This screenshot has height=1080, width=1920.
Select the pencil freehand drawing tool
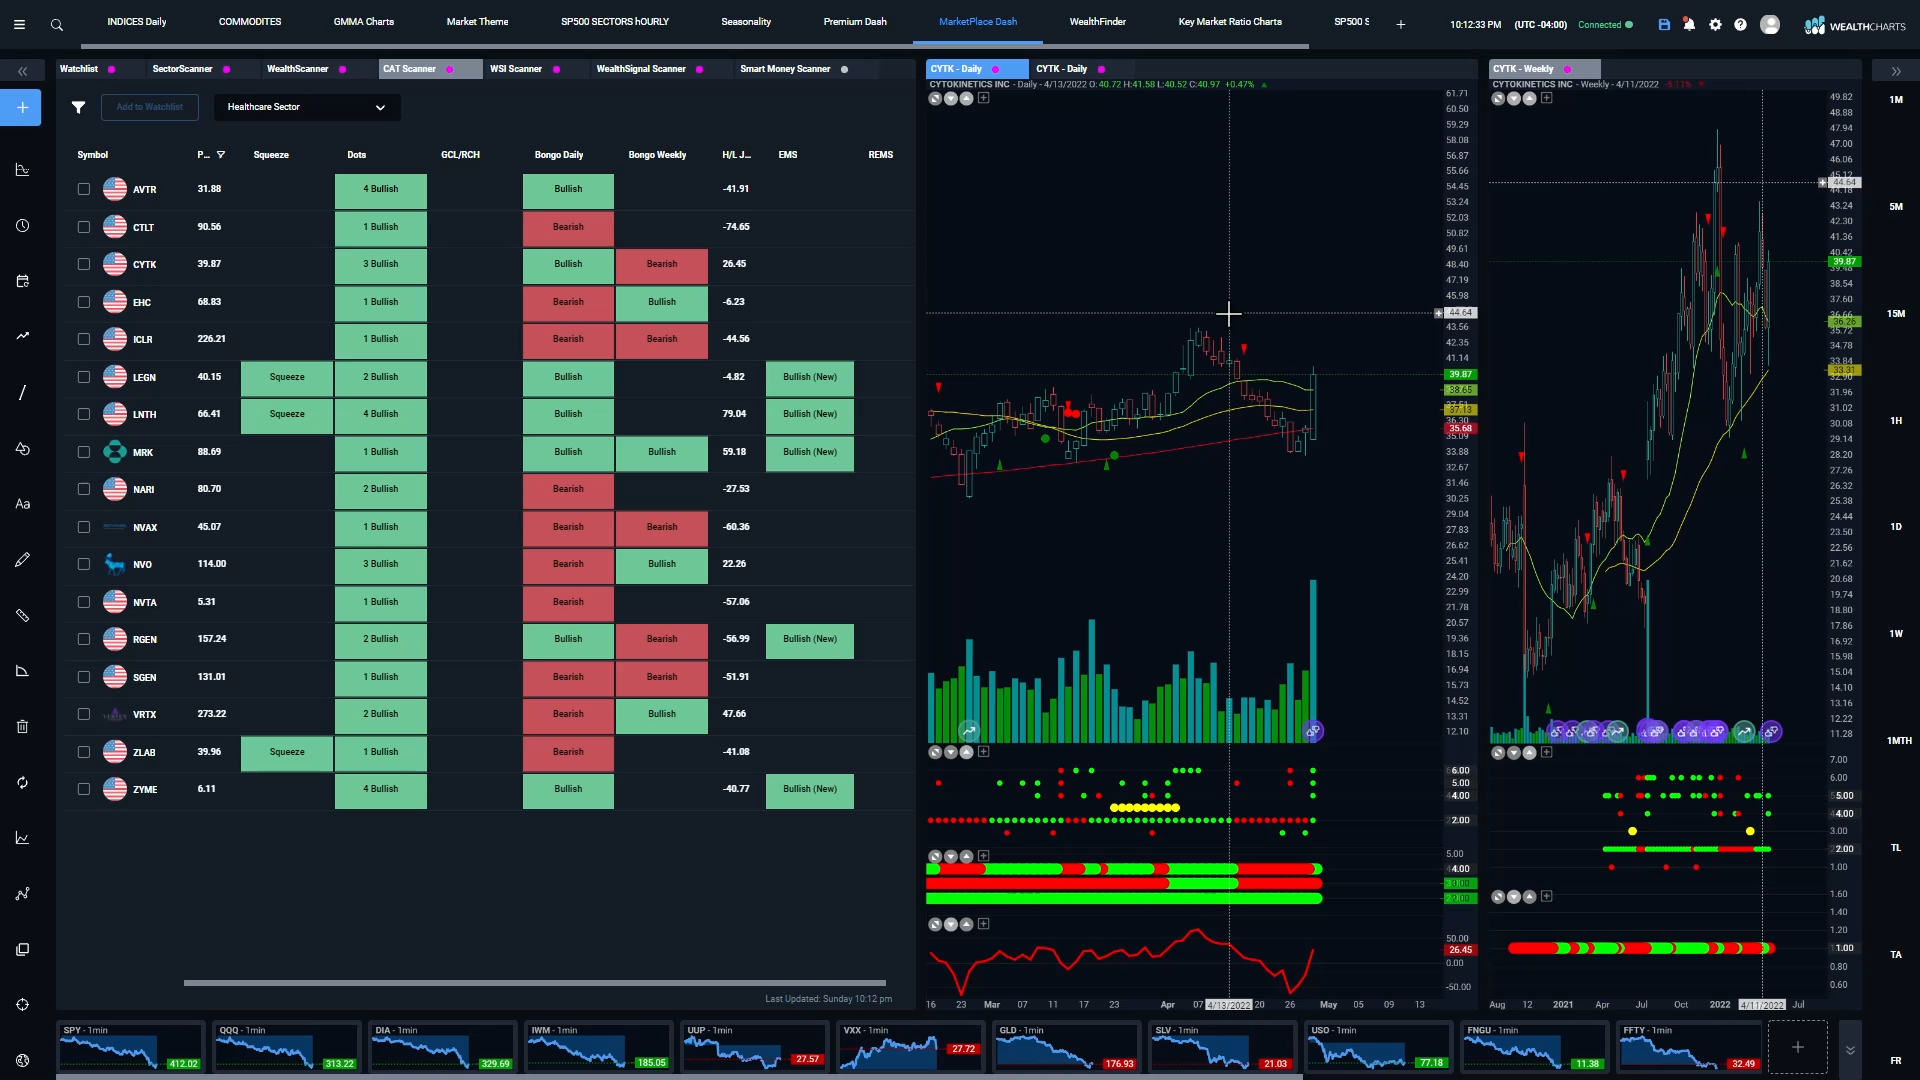pos(22,560)
